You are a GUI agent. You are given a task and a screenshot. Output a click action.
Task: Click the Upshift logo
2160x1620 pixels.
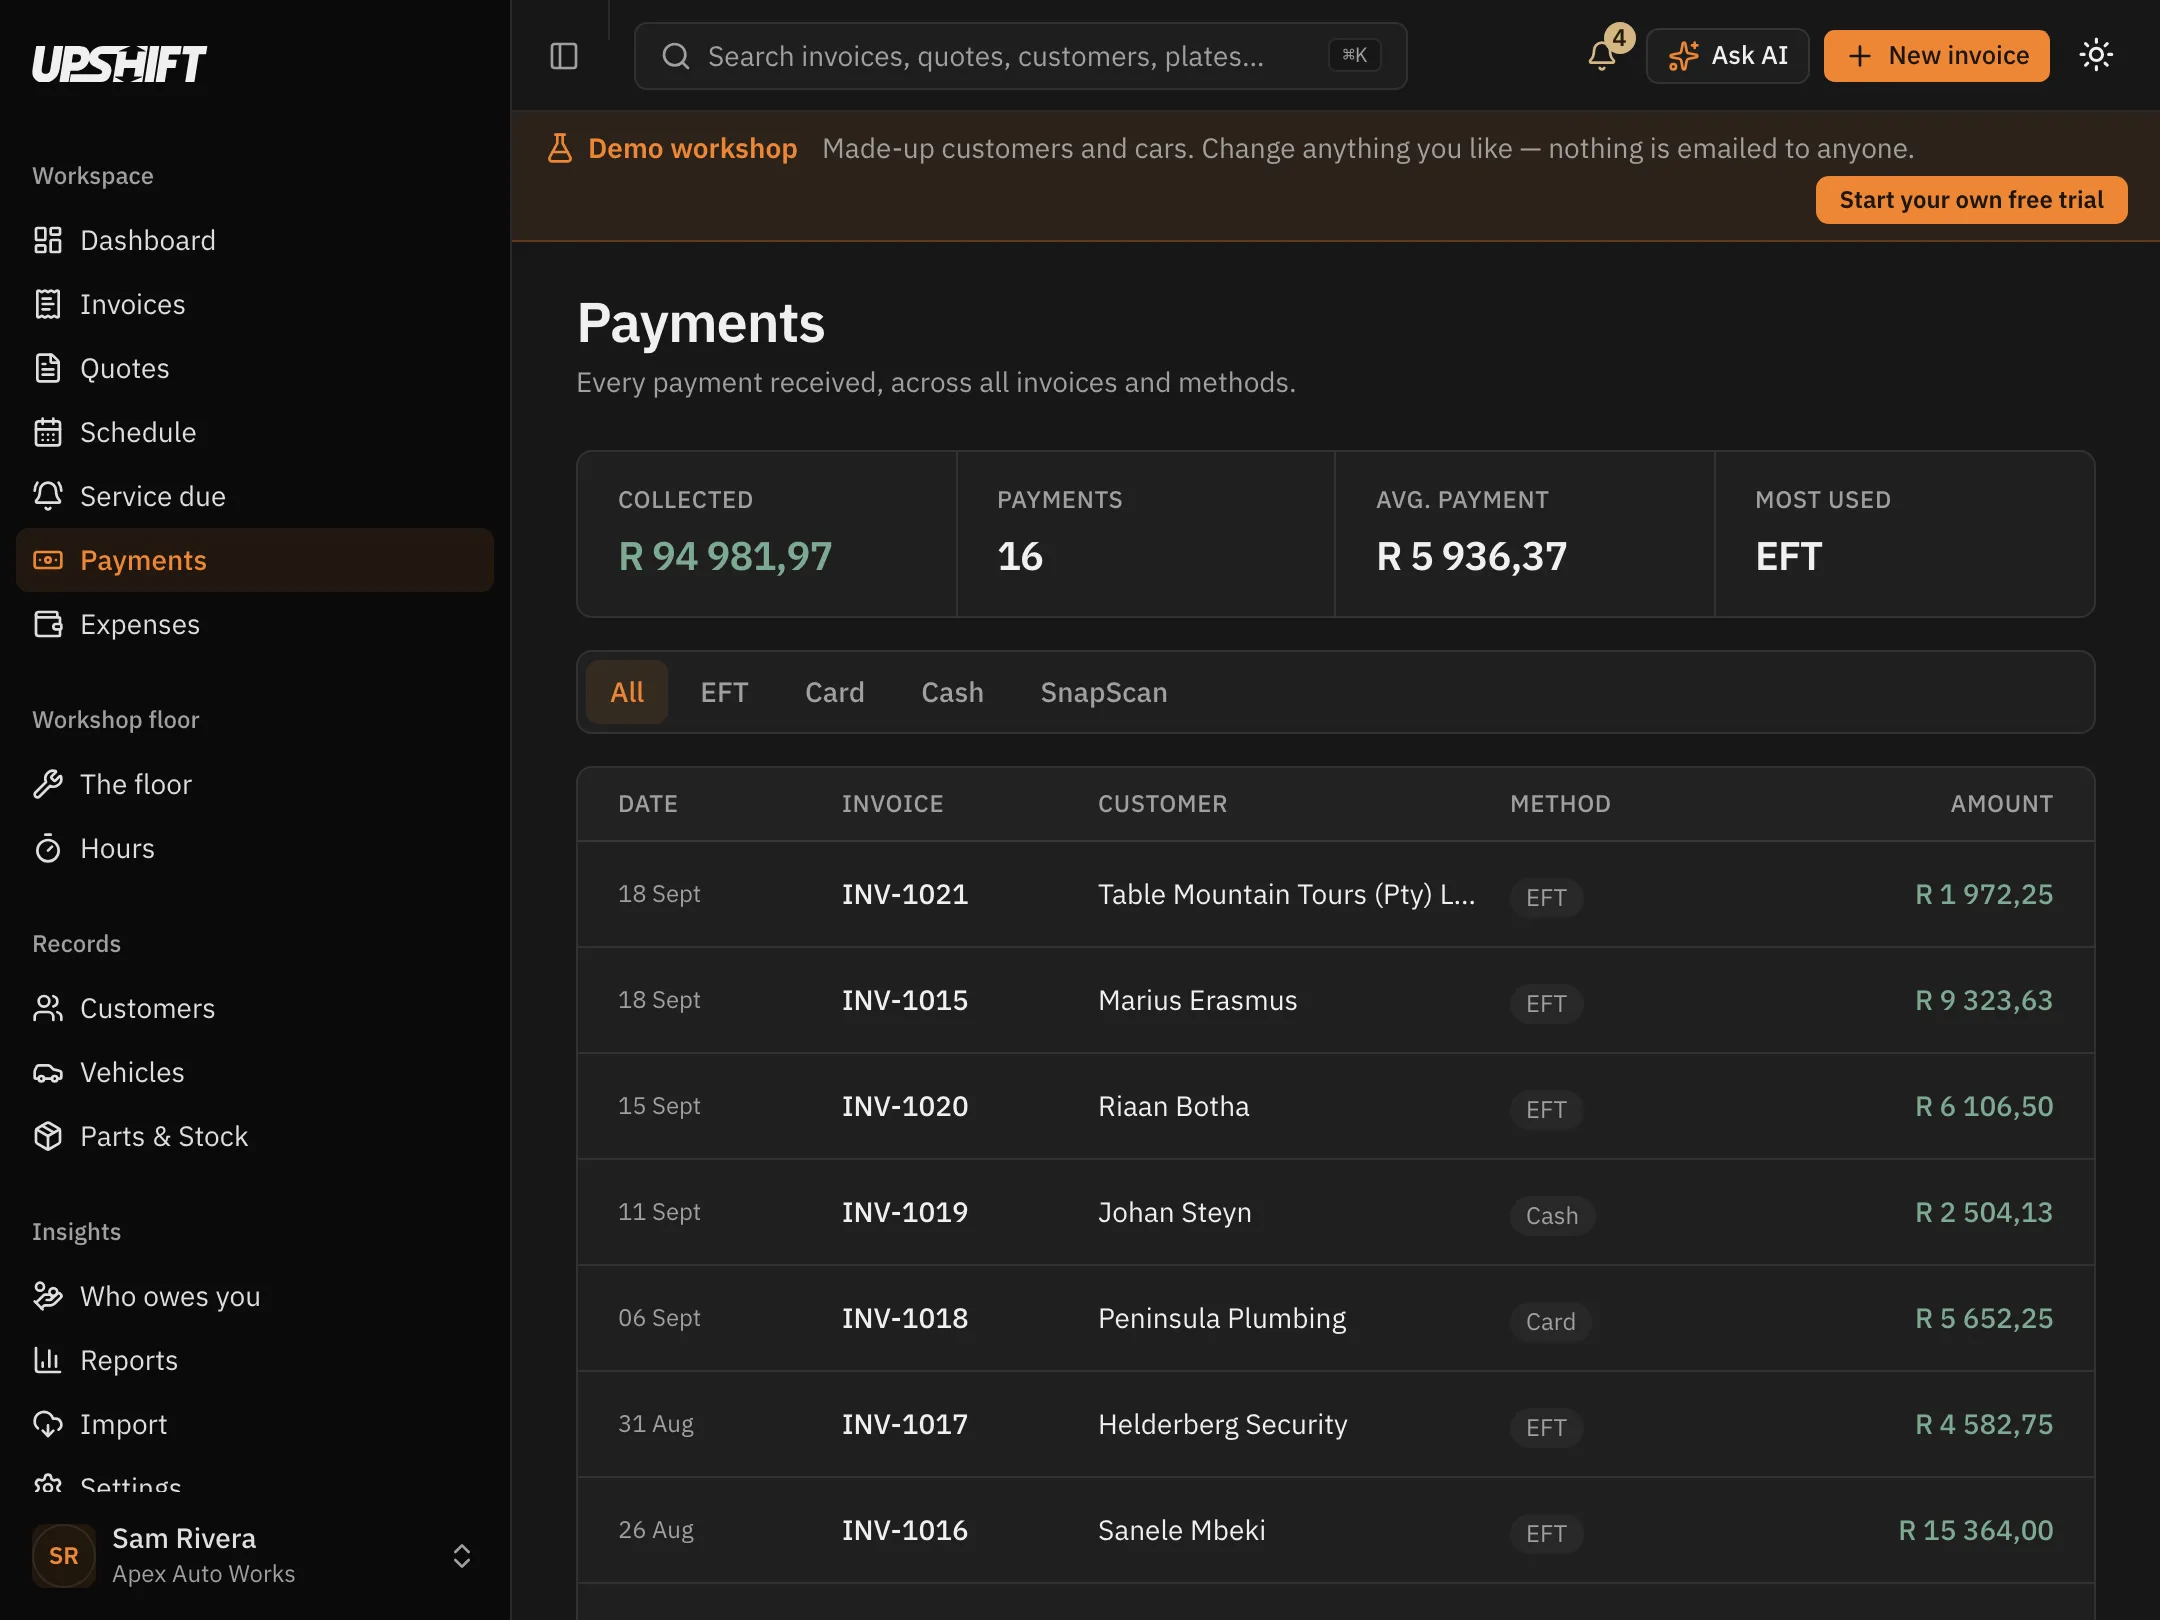tap(119, 64)
